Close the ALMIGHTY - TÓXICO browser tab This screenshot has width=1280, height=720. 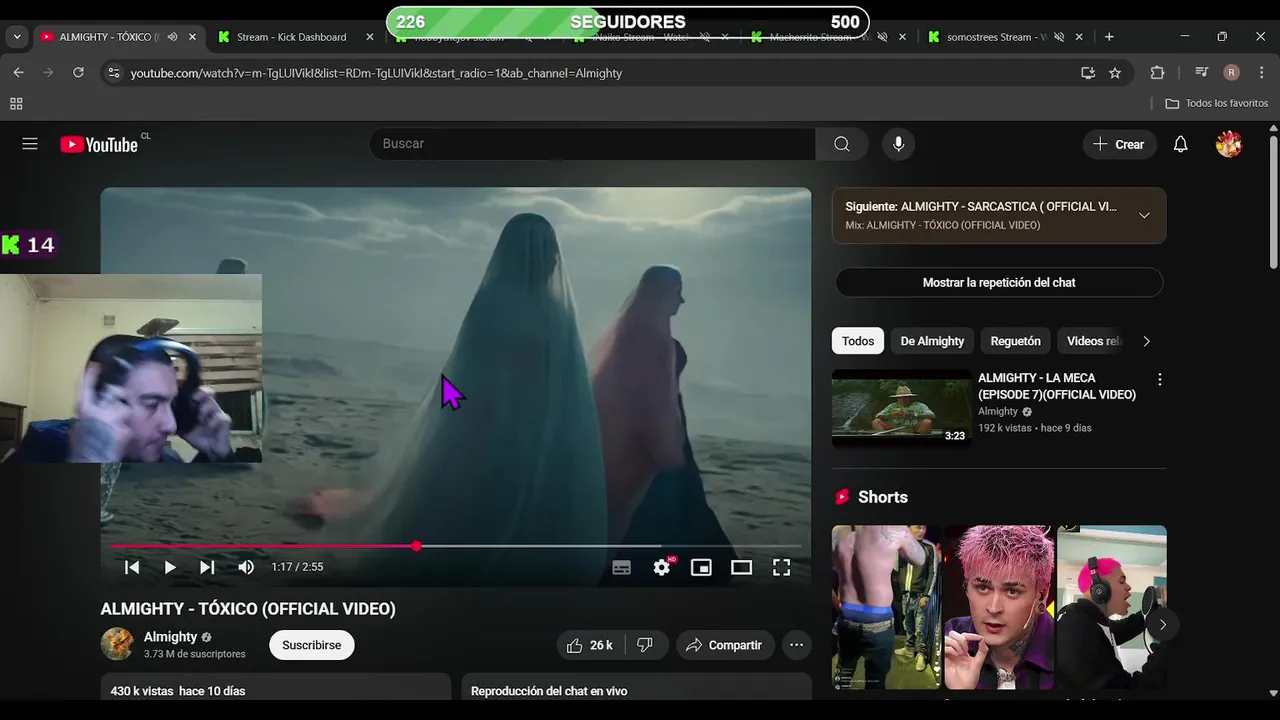tap(192, 37)
